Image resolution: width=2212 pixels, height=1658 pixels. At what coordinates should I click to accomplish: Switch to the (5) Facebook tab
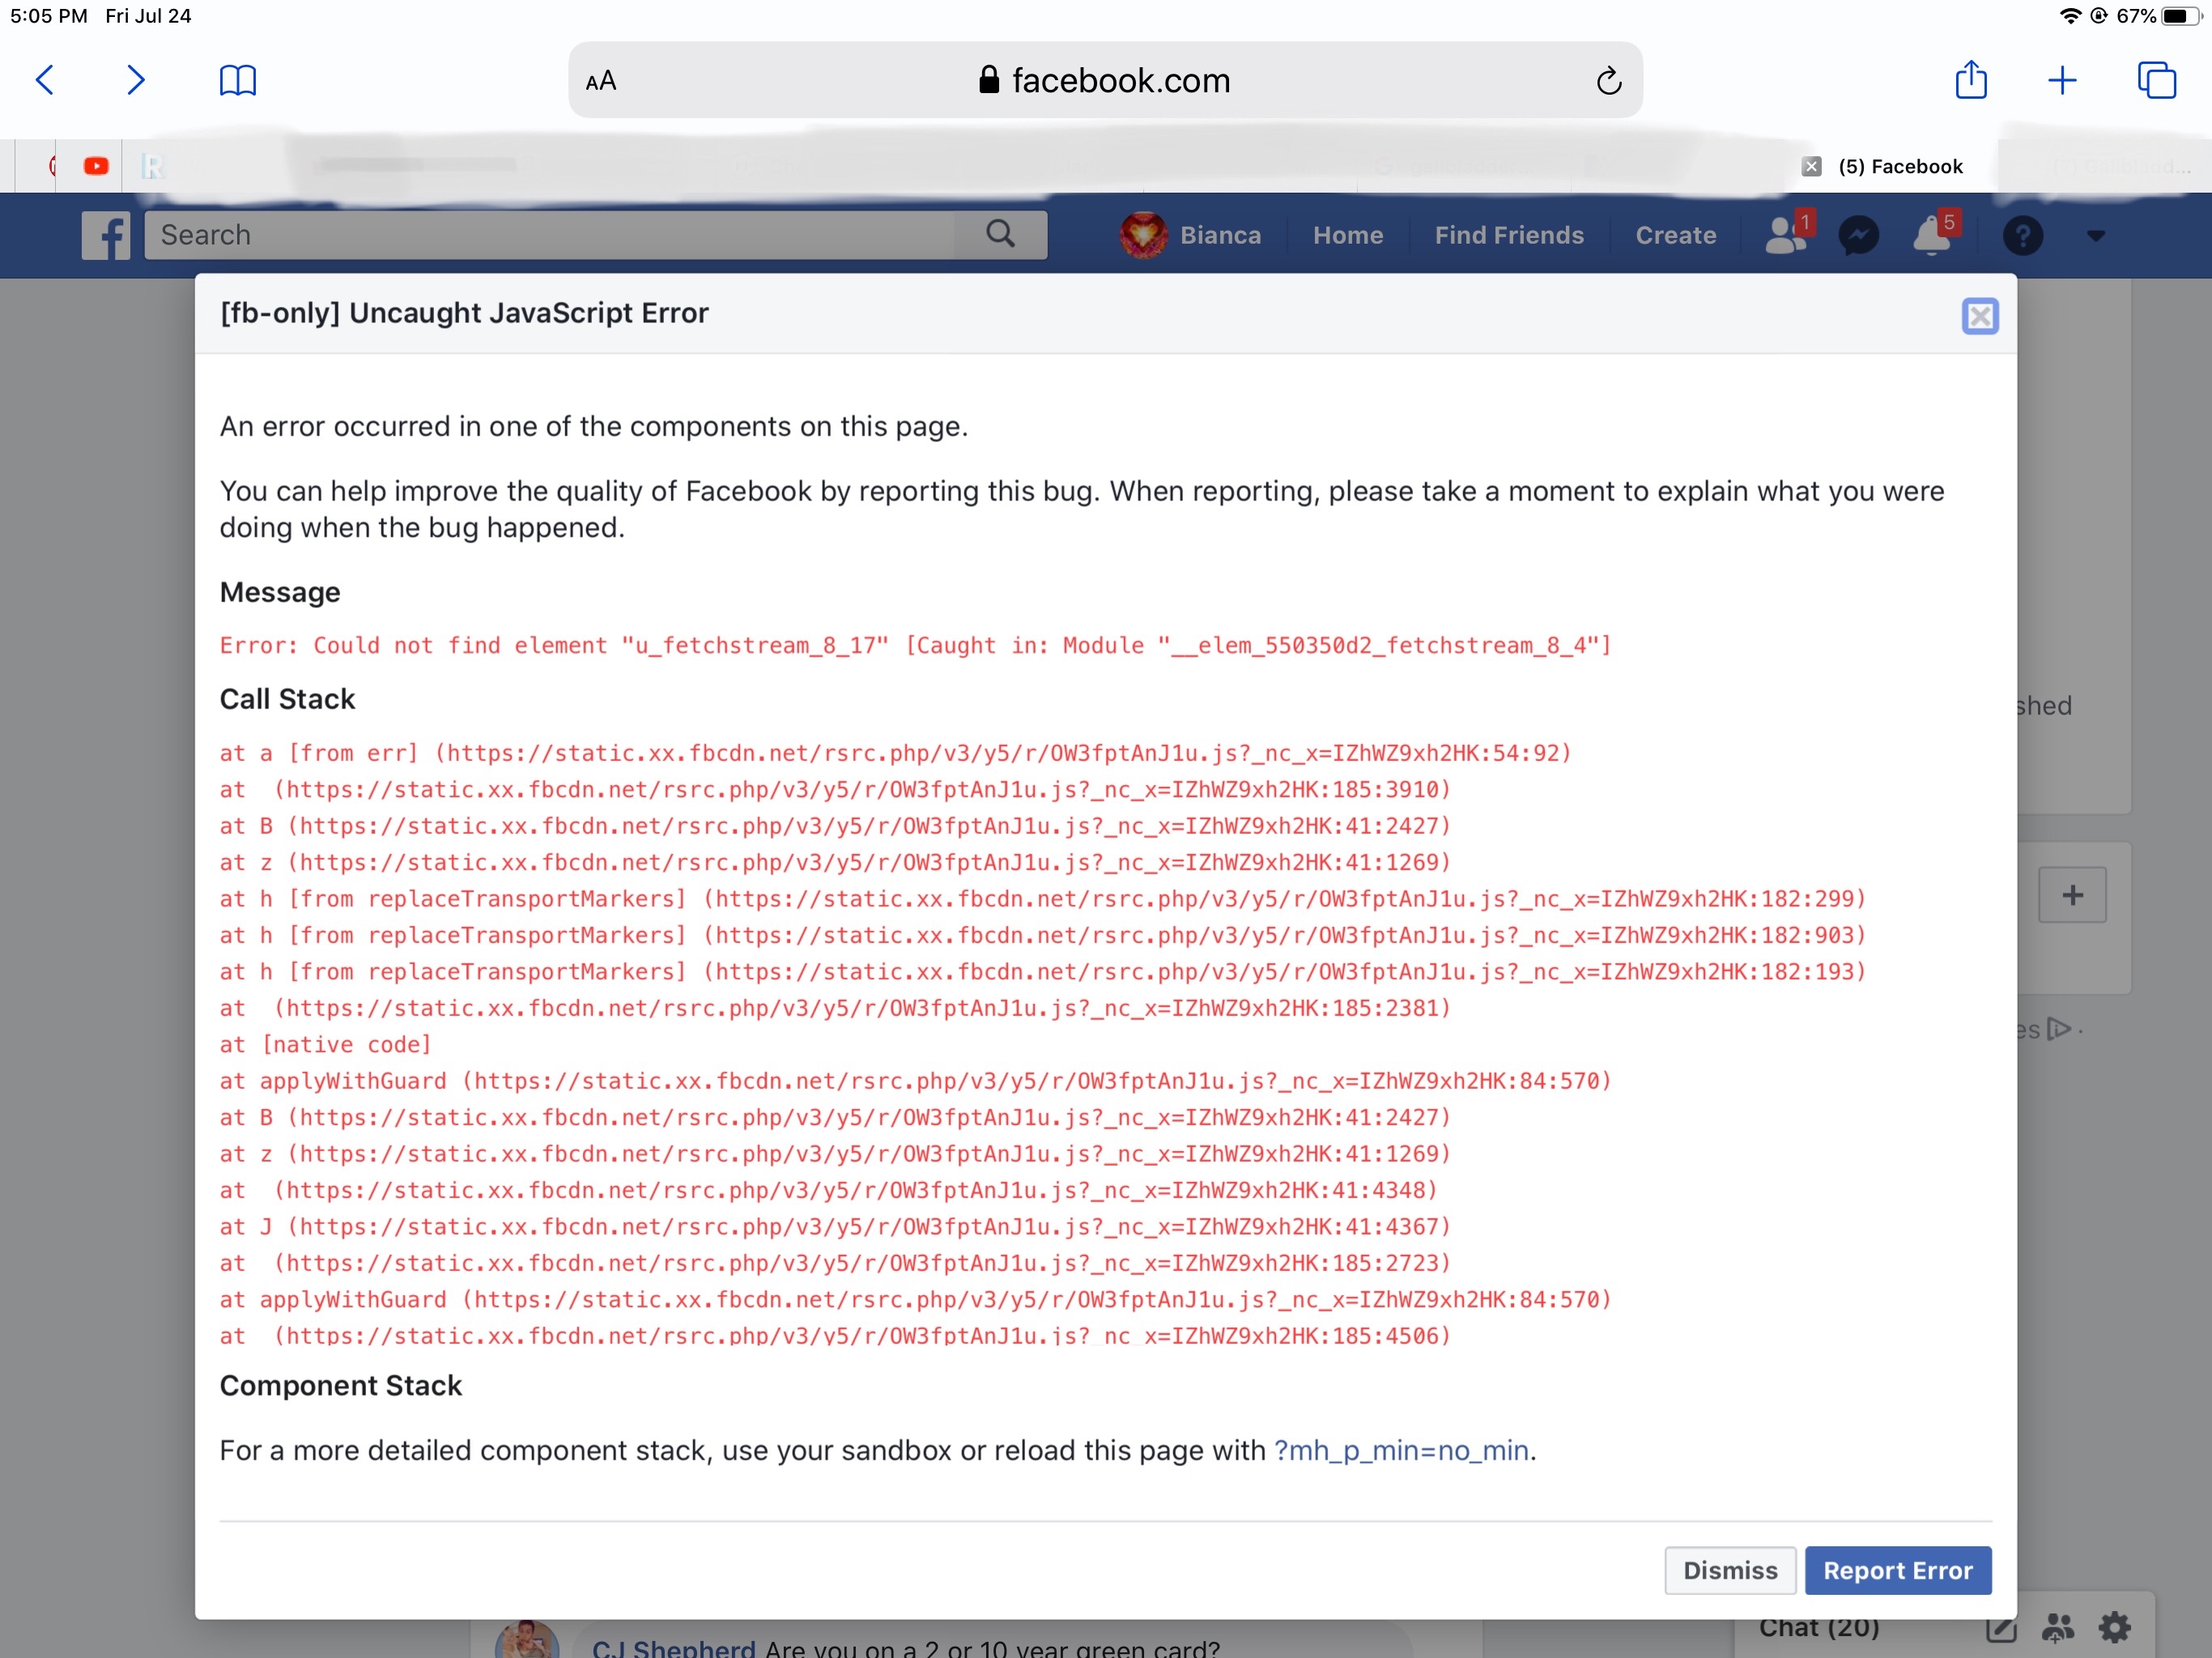[x=1900, y=167]
